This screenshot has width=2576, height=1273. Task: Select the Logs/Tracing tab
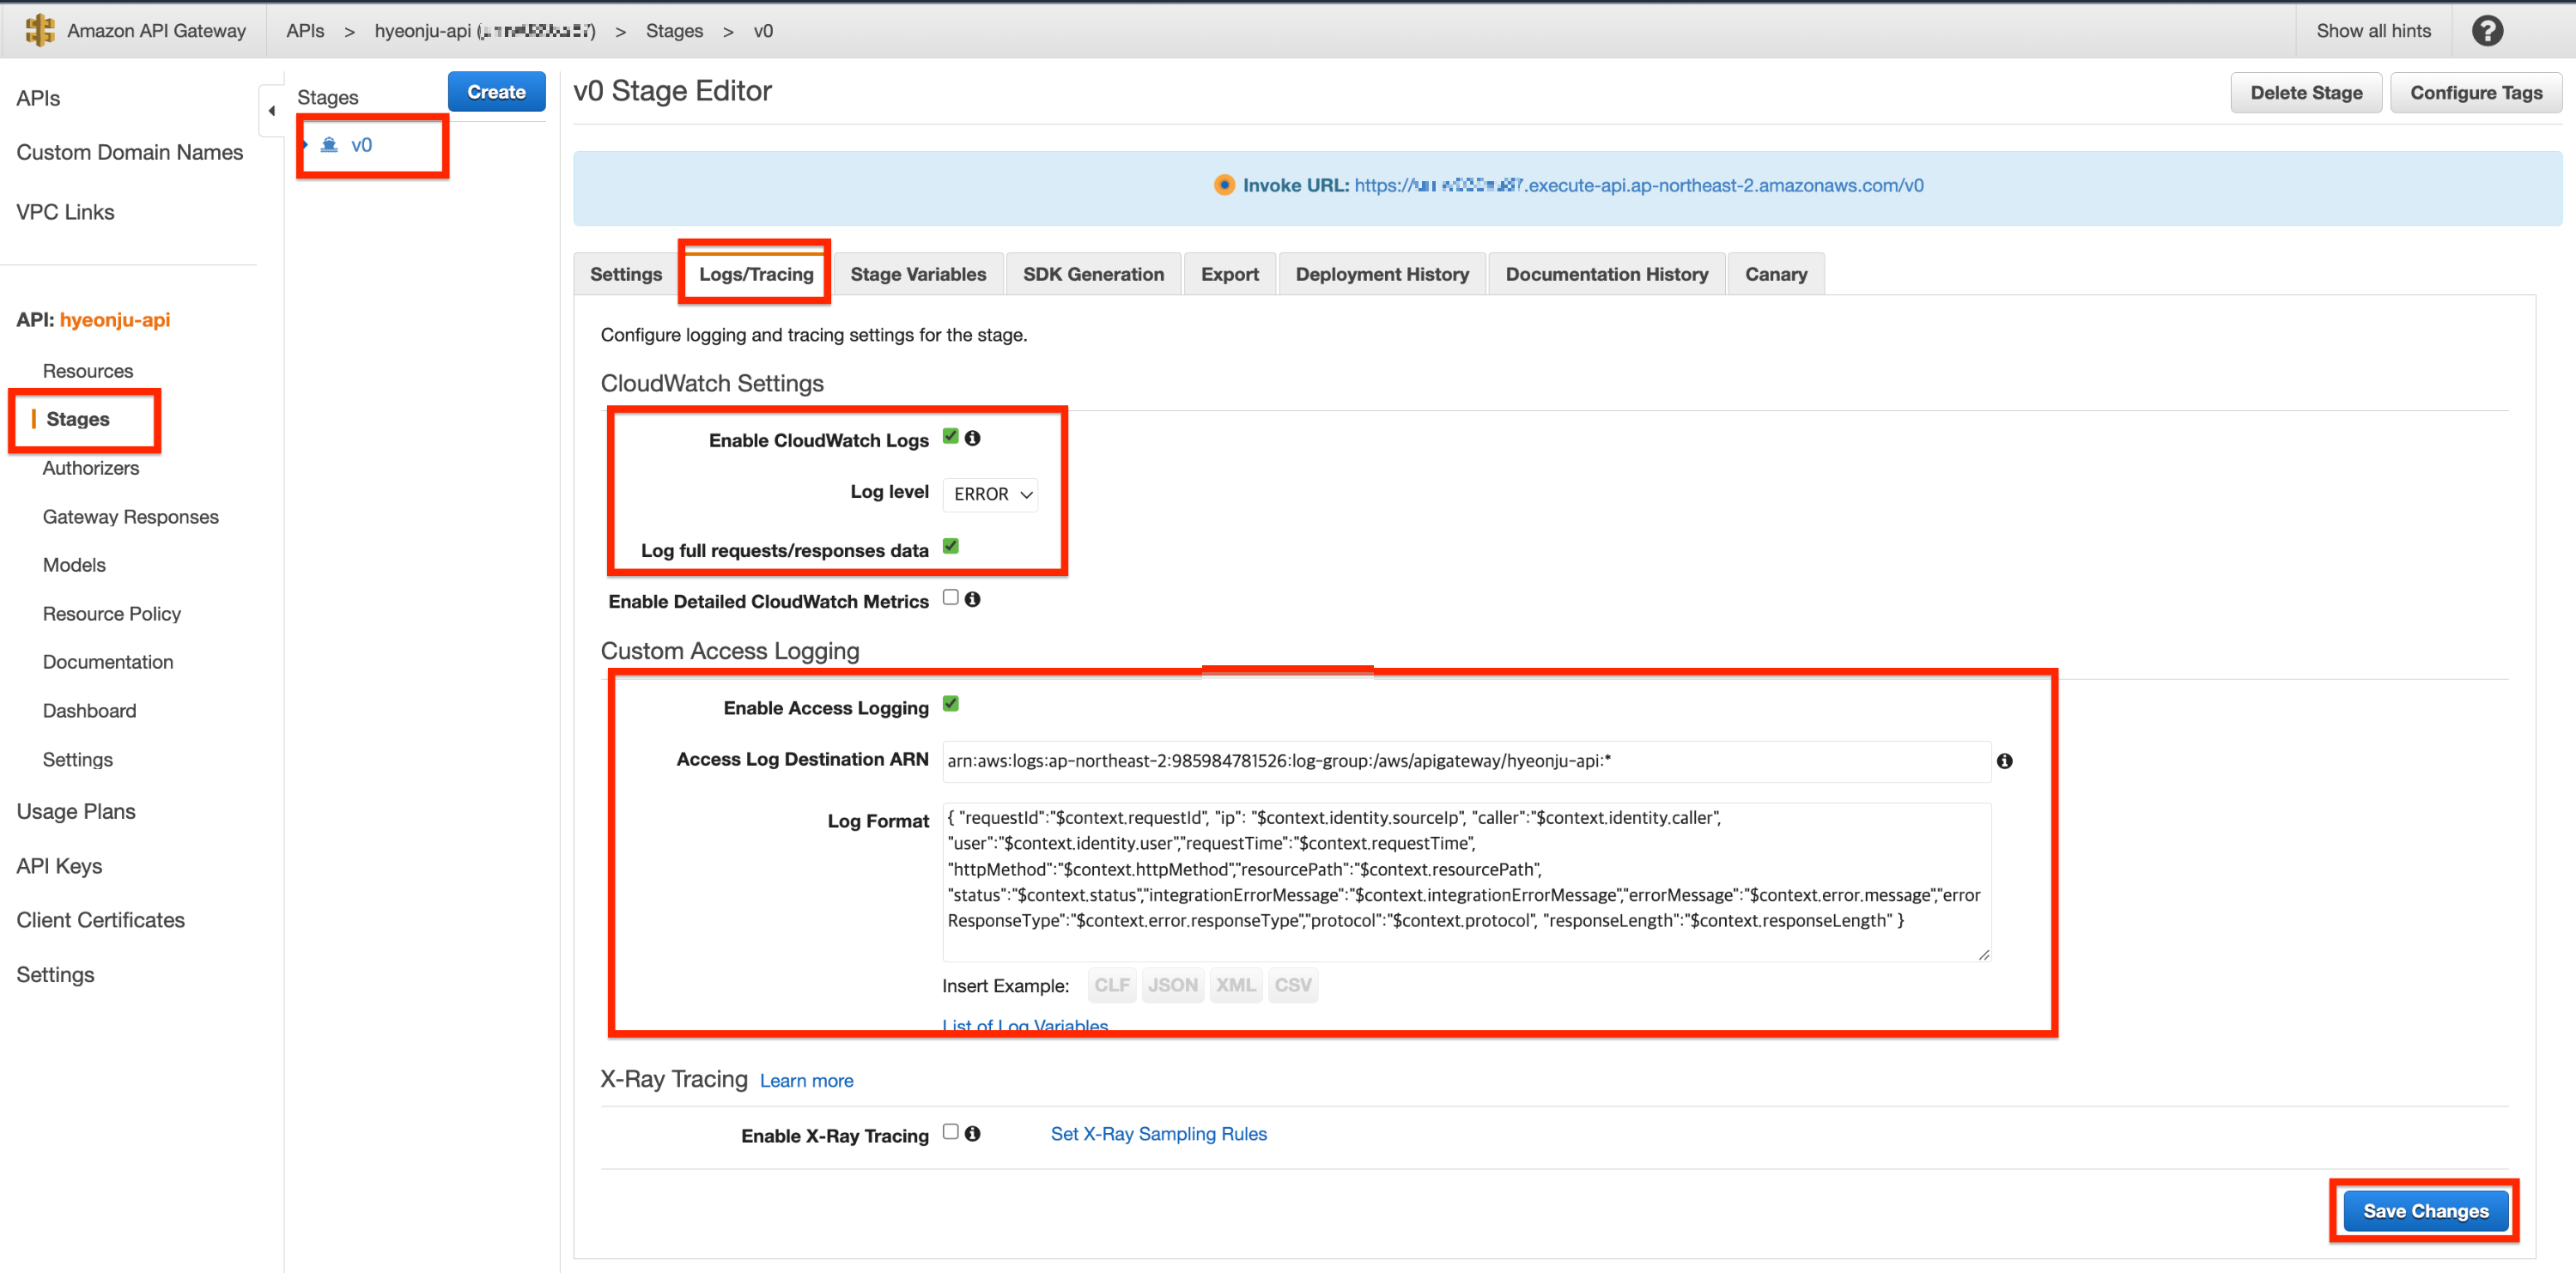coord(756,274)
